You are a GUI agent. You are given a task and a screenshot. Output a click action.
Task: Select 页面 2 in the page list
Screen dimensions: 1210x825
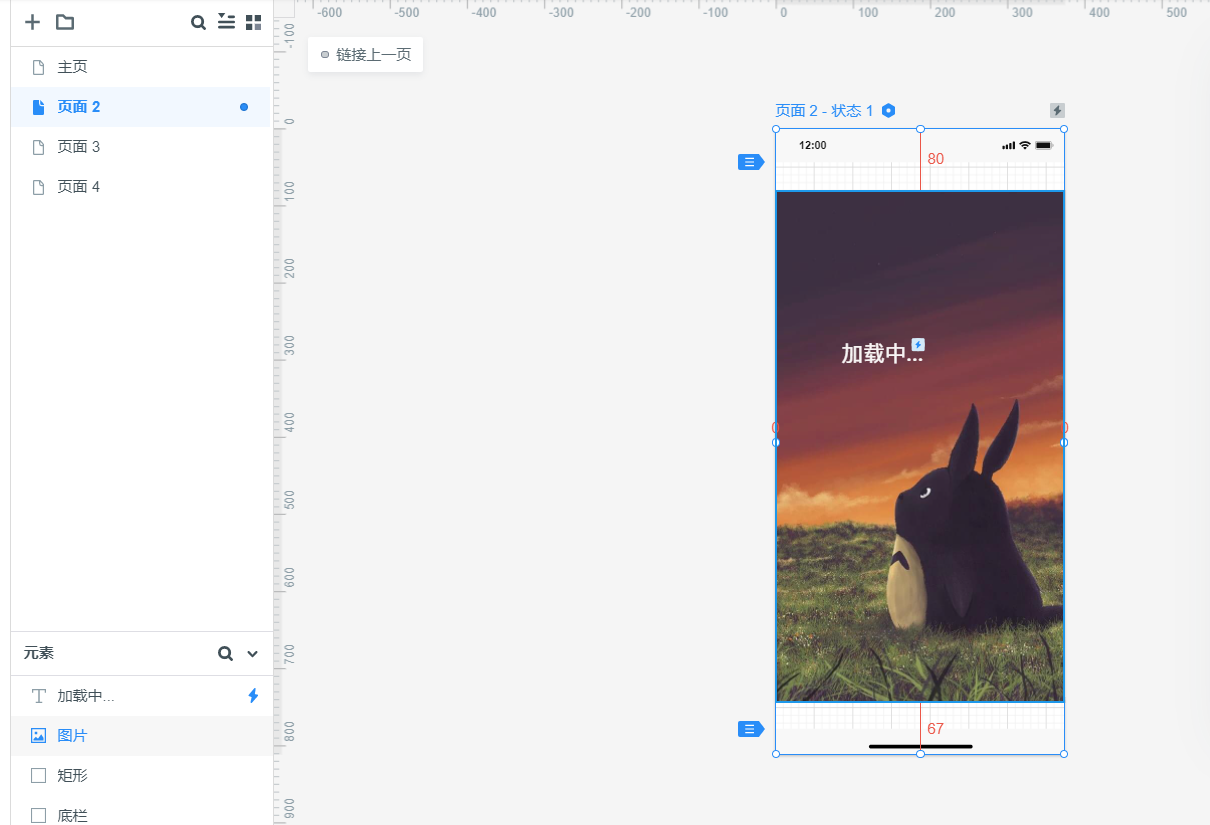[141, 107]
